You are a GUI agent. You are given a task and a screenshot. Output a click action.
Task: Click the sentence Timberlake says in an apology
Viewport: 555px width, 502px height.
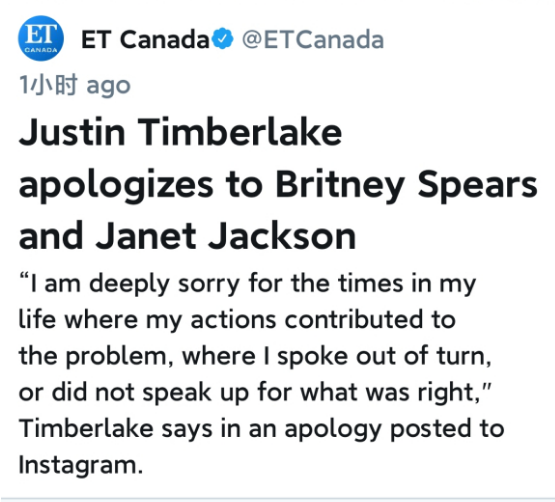262,429
